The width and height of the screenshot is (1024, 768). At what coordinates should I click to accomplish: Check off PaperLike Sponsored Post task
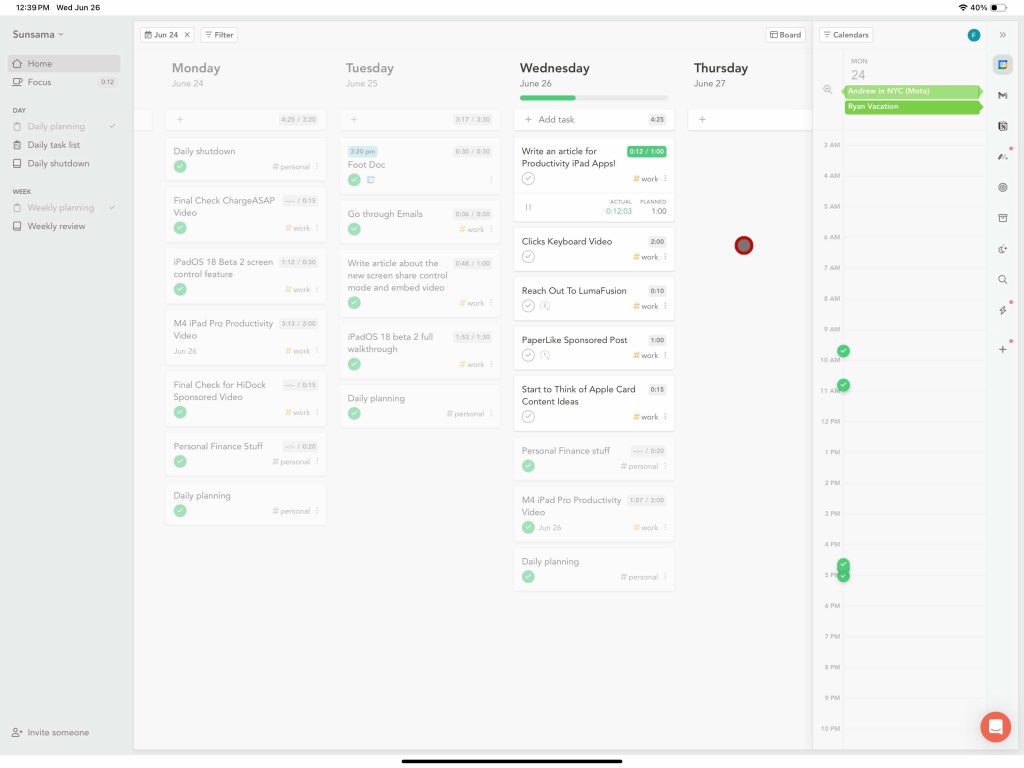pos(528,355)
